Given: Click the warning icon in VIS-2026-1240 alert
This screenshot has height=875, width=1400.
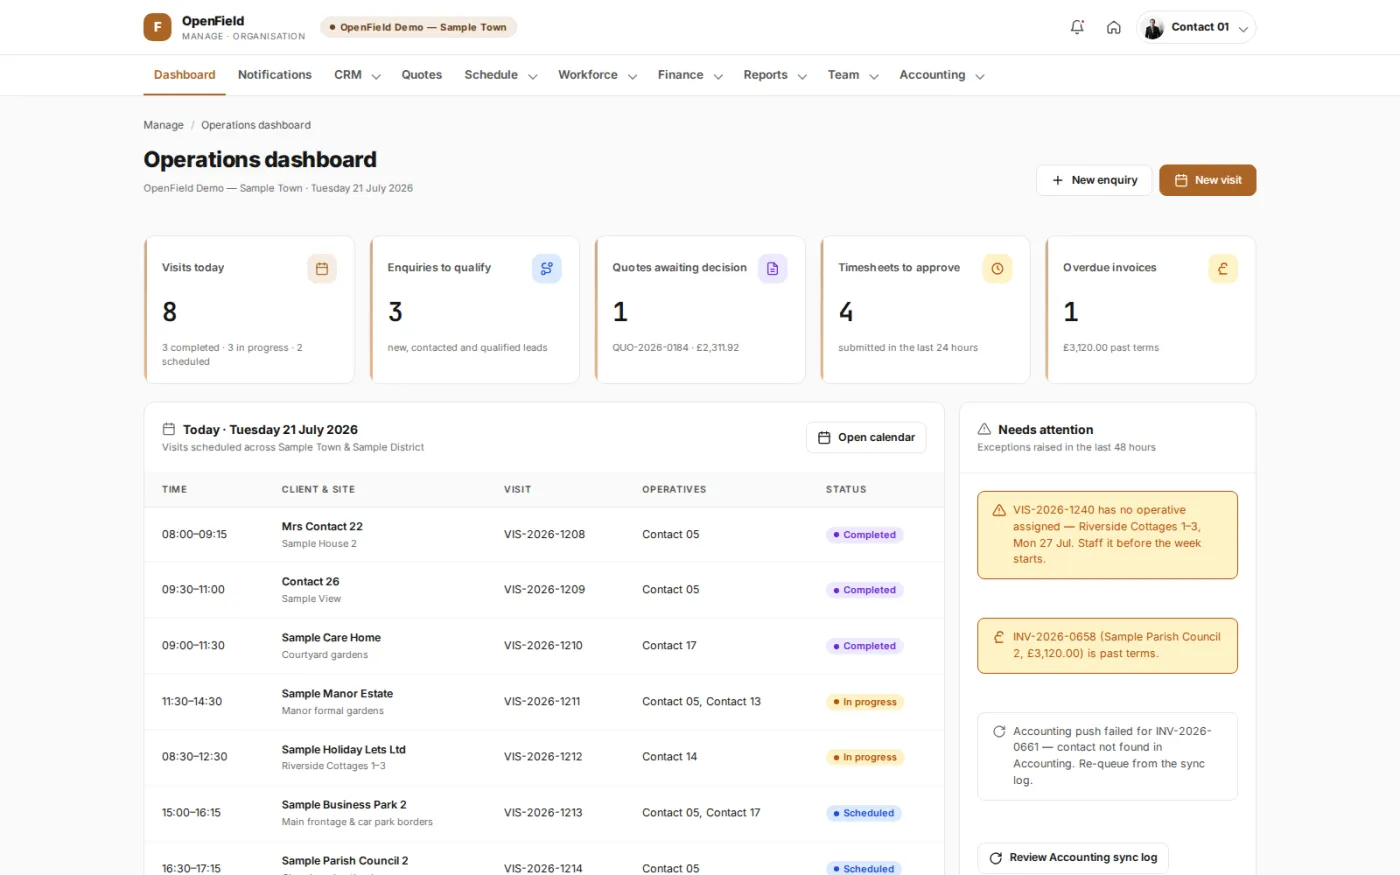Looking at the screenshot, I should 998,510.
